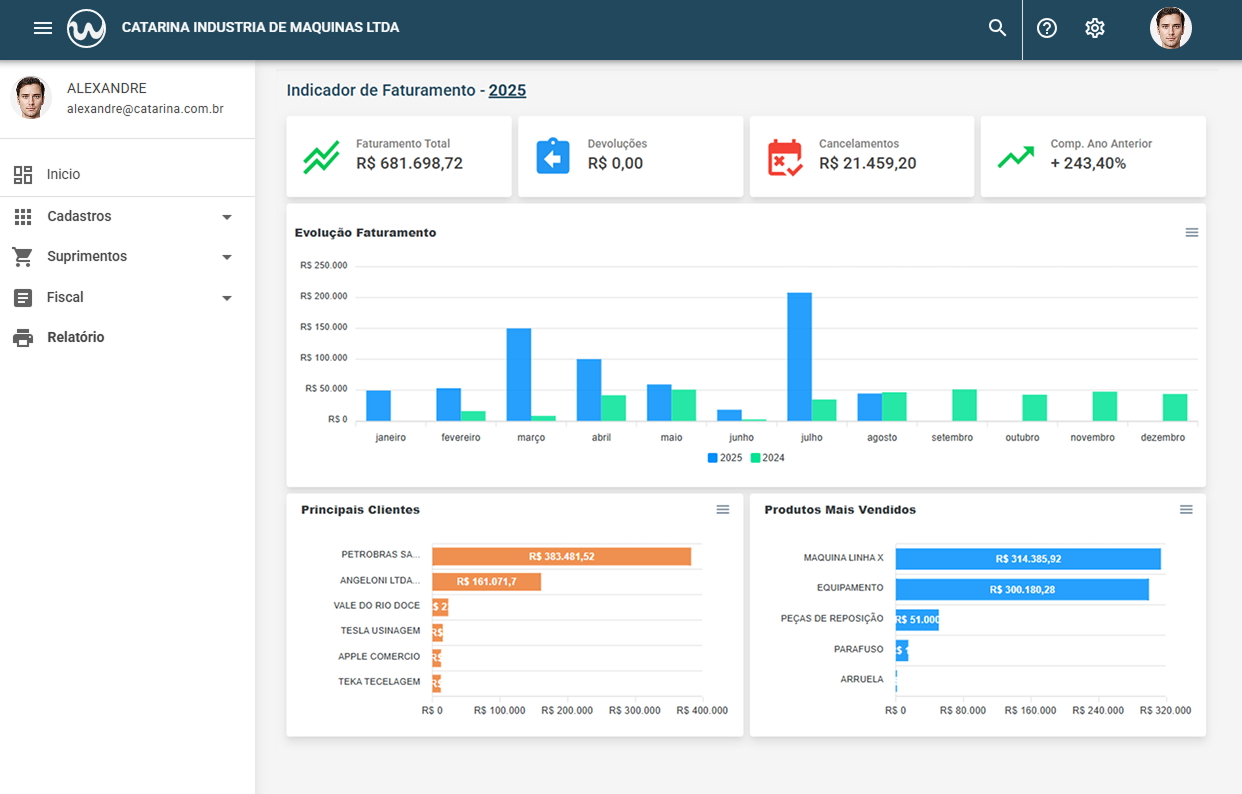The image size is (1242, 794).
Task: Click the company logo icon in header
Action: [87, 28]
